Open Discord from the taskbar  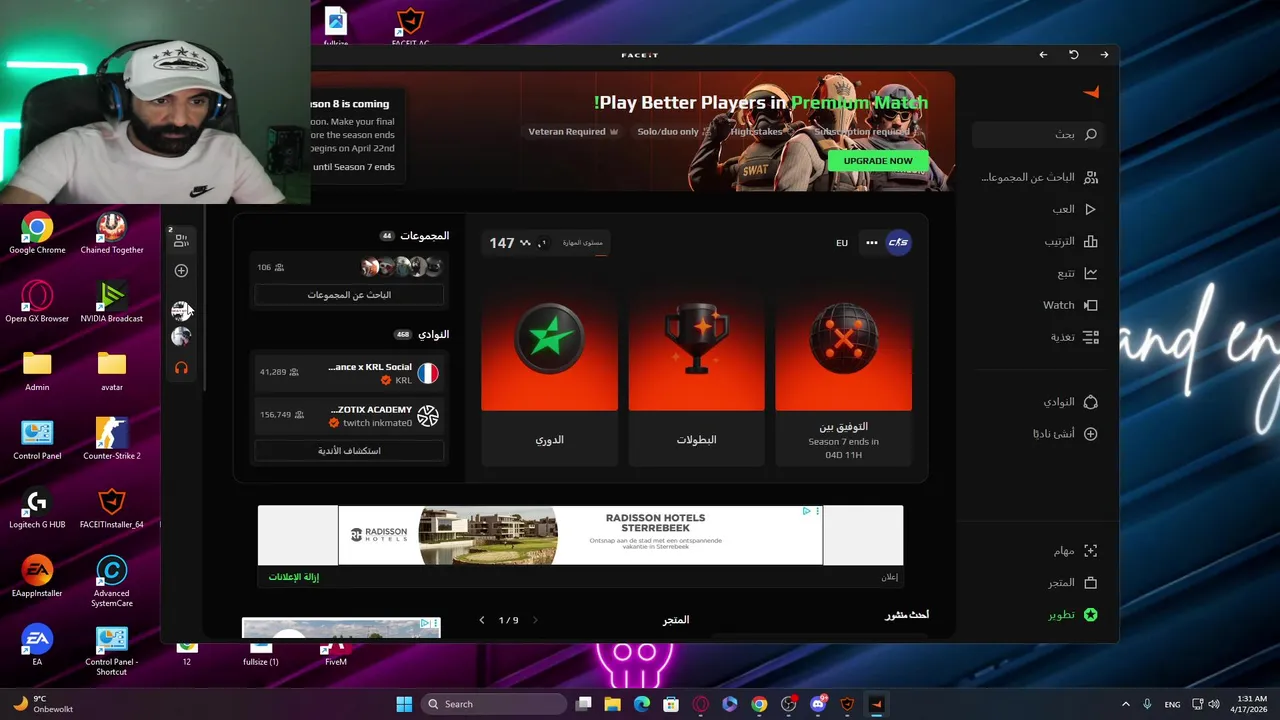[x=818, y=704]
